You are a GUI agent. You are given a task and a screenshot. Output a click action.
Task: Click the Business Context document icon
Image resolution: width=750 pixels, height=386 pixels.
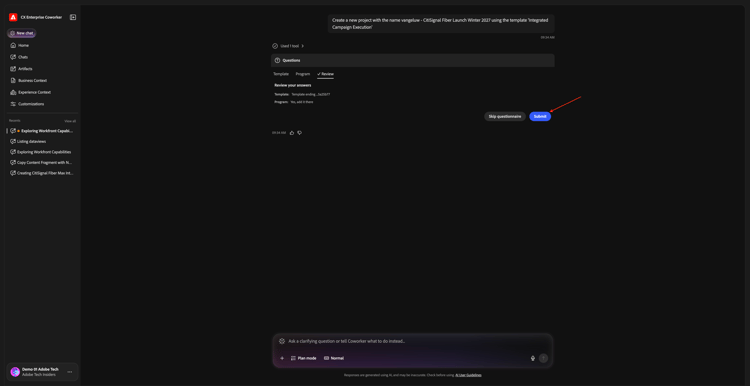13,80
